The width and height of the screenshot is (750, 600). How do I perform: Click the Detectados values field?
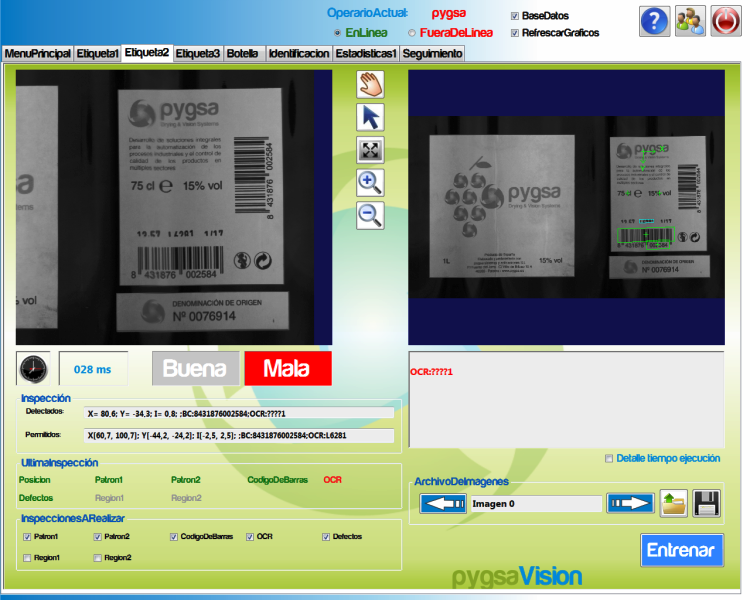point(239,413)
